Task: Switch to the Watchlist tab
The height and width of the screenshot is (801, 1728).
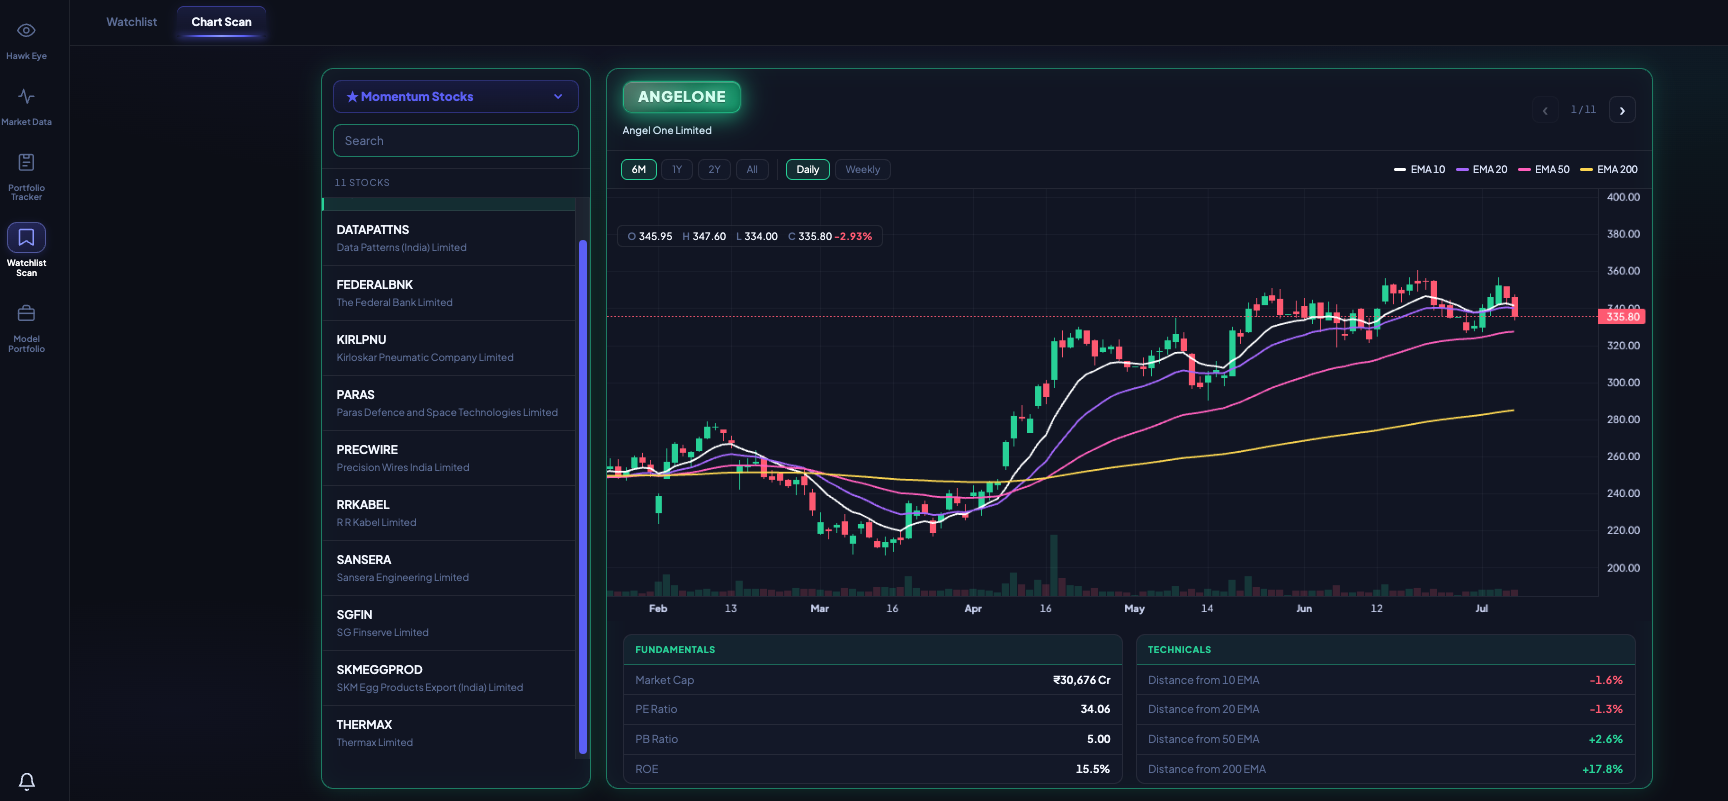Action: pos(132,22)
